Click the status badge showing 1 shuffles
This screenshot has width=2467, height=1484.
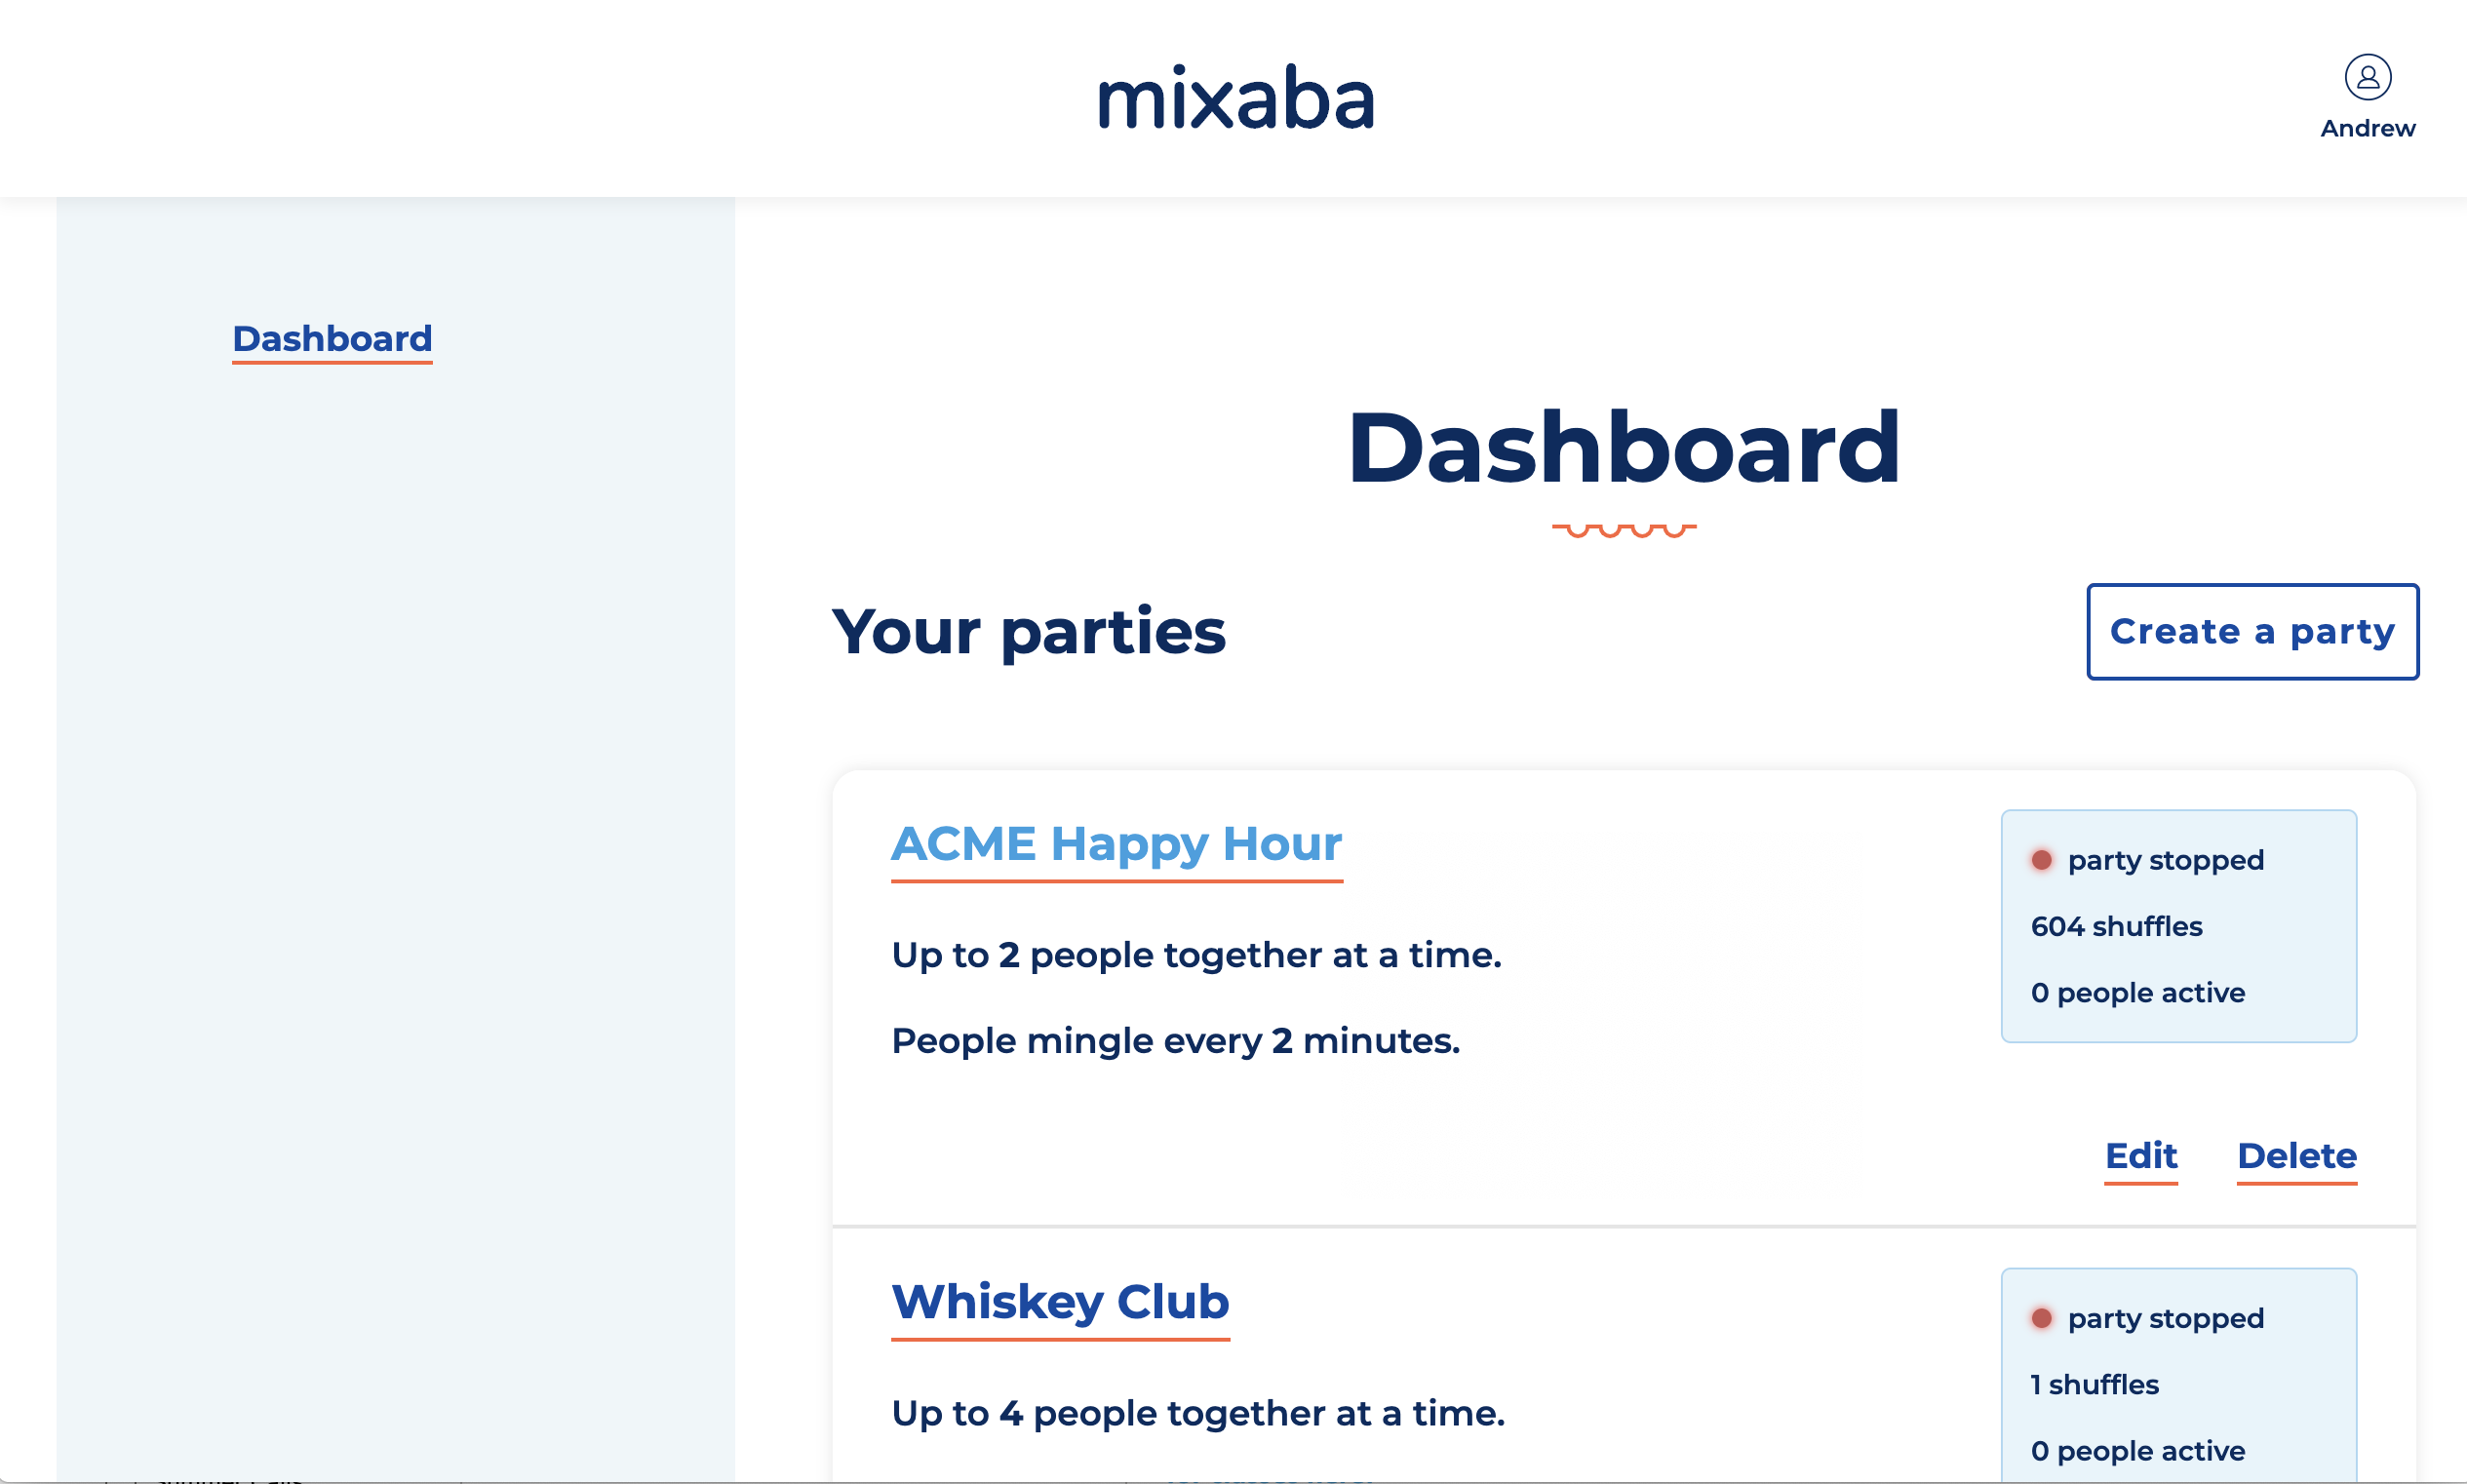coord(2092,1383)
